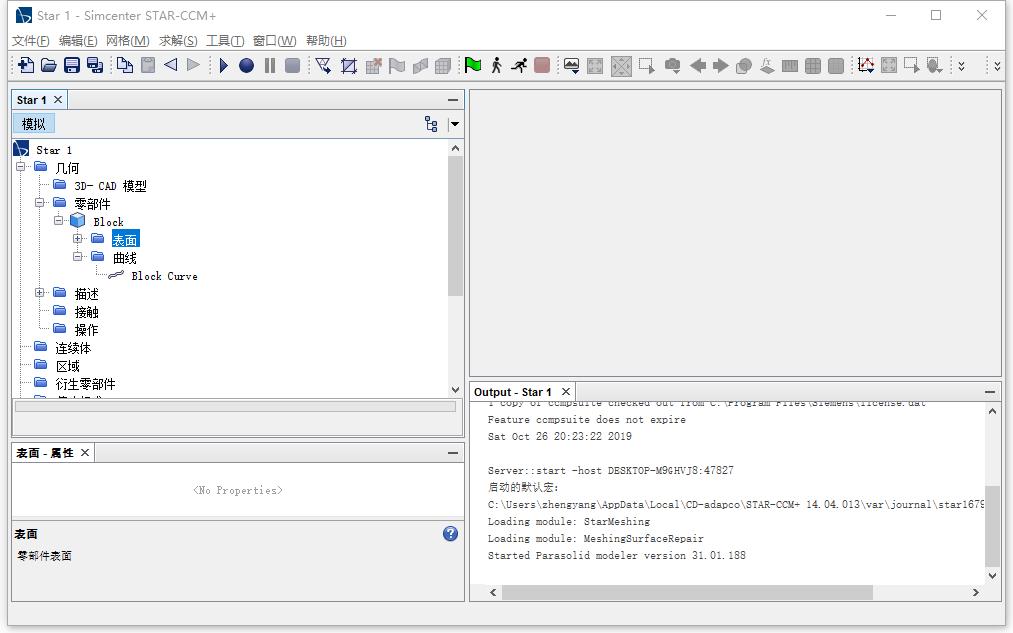Open the 工具(T) menu
The width and height of the screenshot is (1013, 633).
225,41
